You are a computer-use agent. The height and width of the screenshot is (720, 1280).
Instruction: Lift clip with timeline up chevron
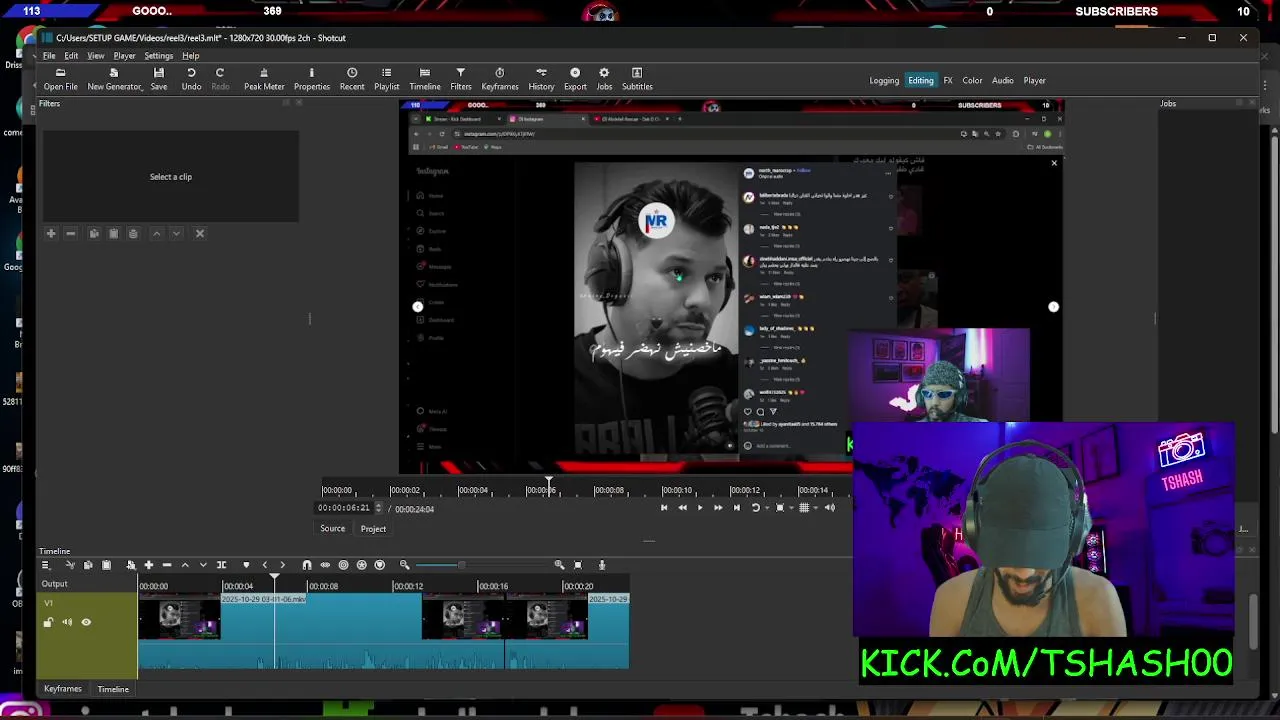point(185,565)
